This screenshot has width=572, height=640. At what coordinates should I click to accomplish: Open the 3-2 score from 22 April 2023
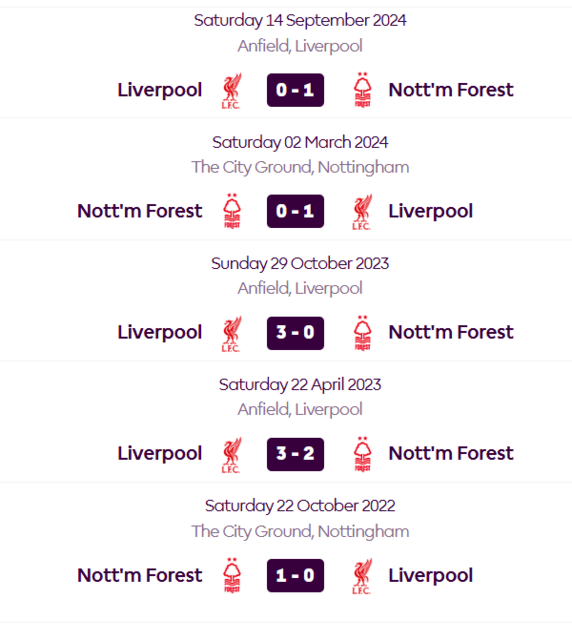pos(295,454)
